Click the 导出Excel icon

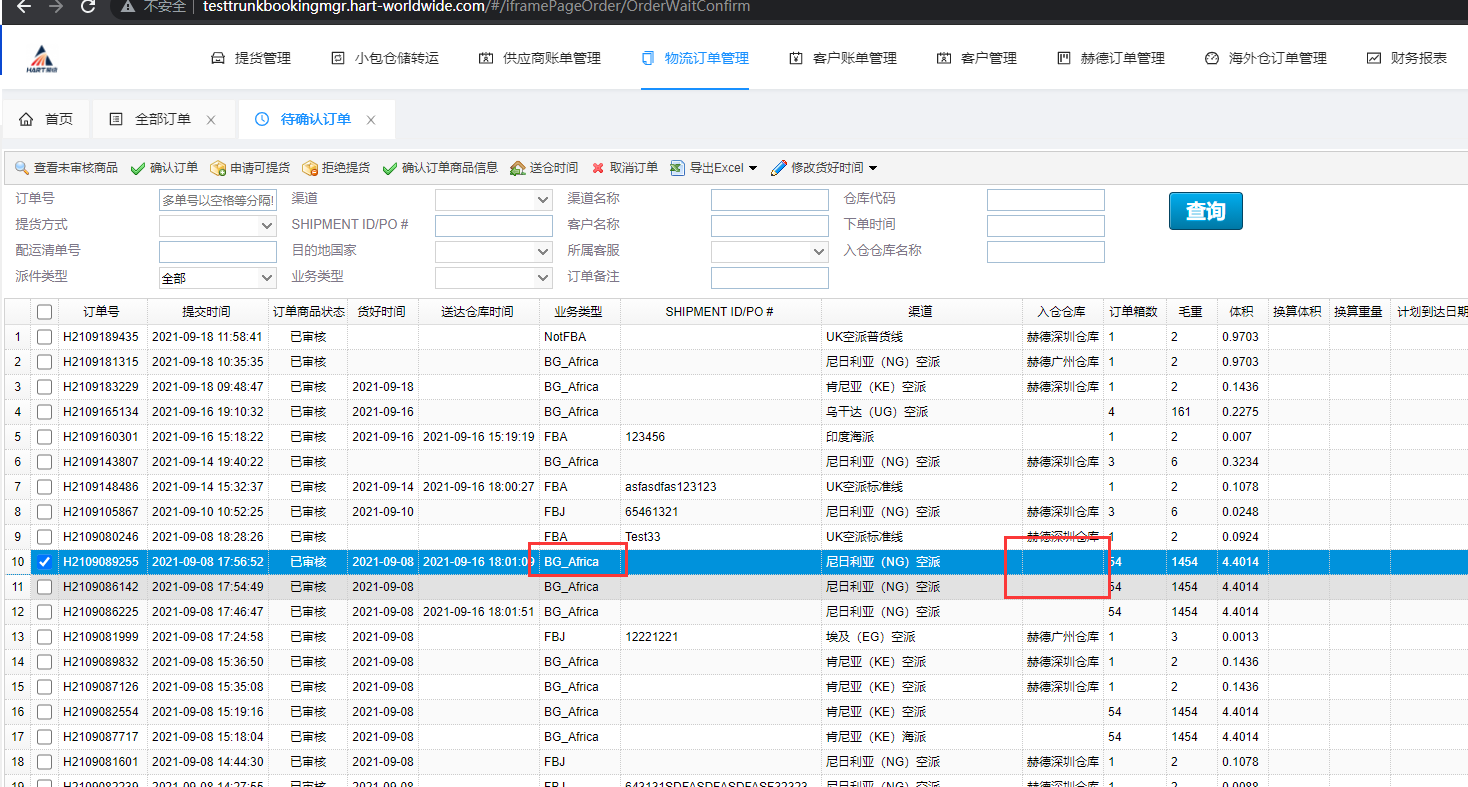point(677,168)
